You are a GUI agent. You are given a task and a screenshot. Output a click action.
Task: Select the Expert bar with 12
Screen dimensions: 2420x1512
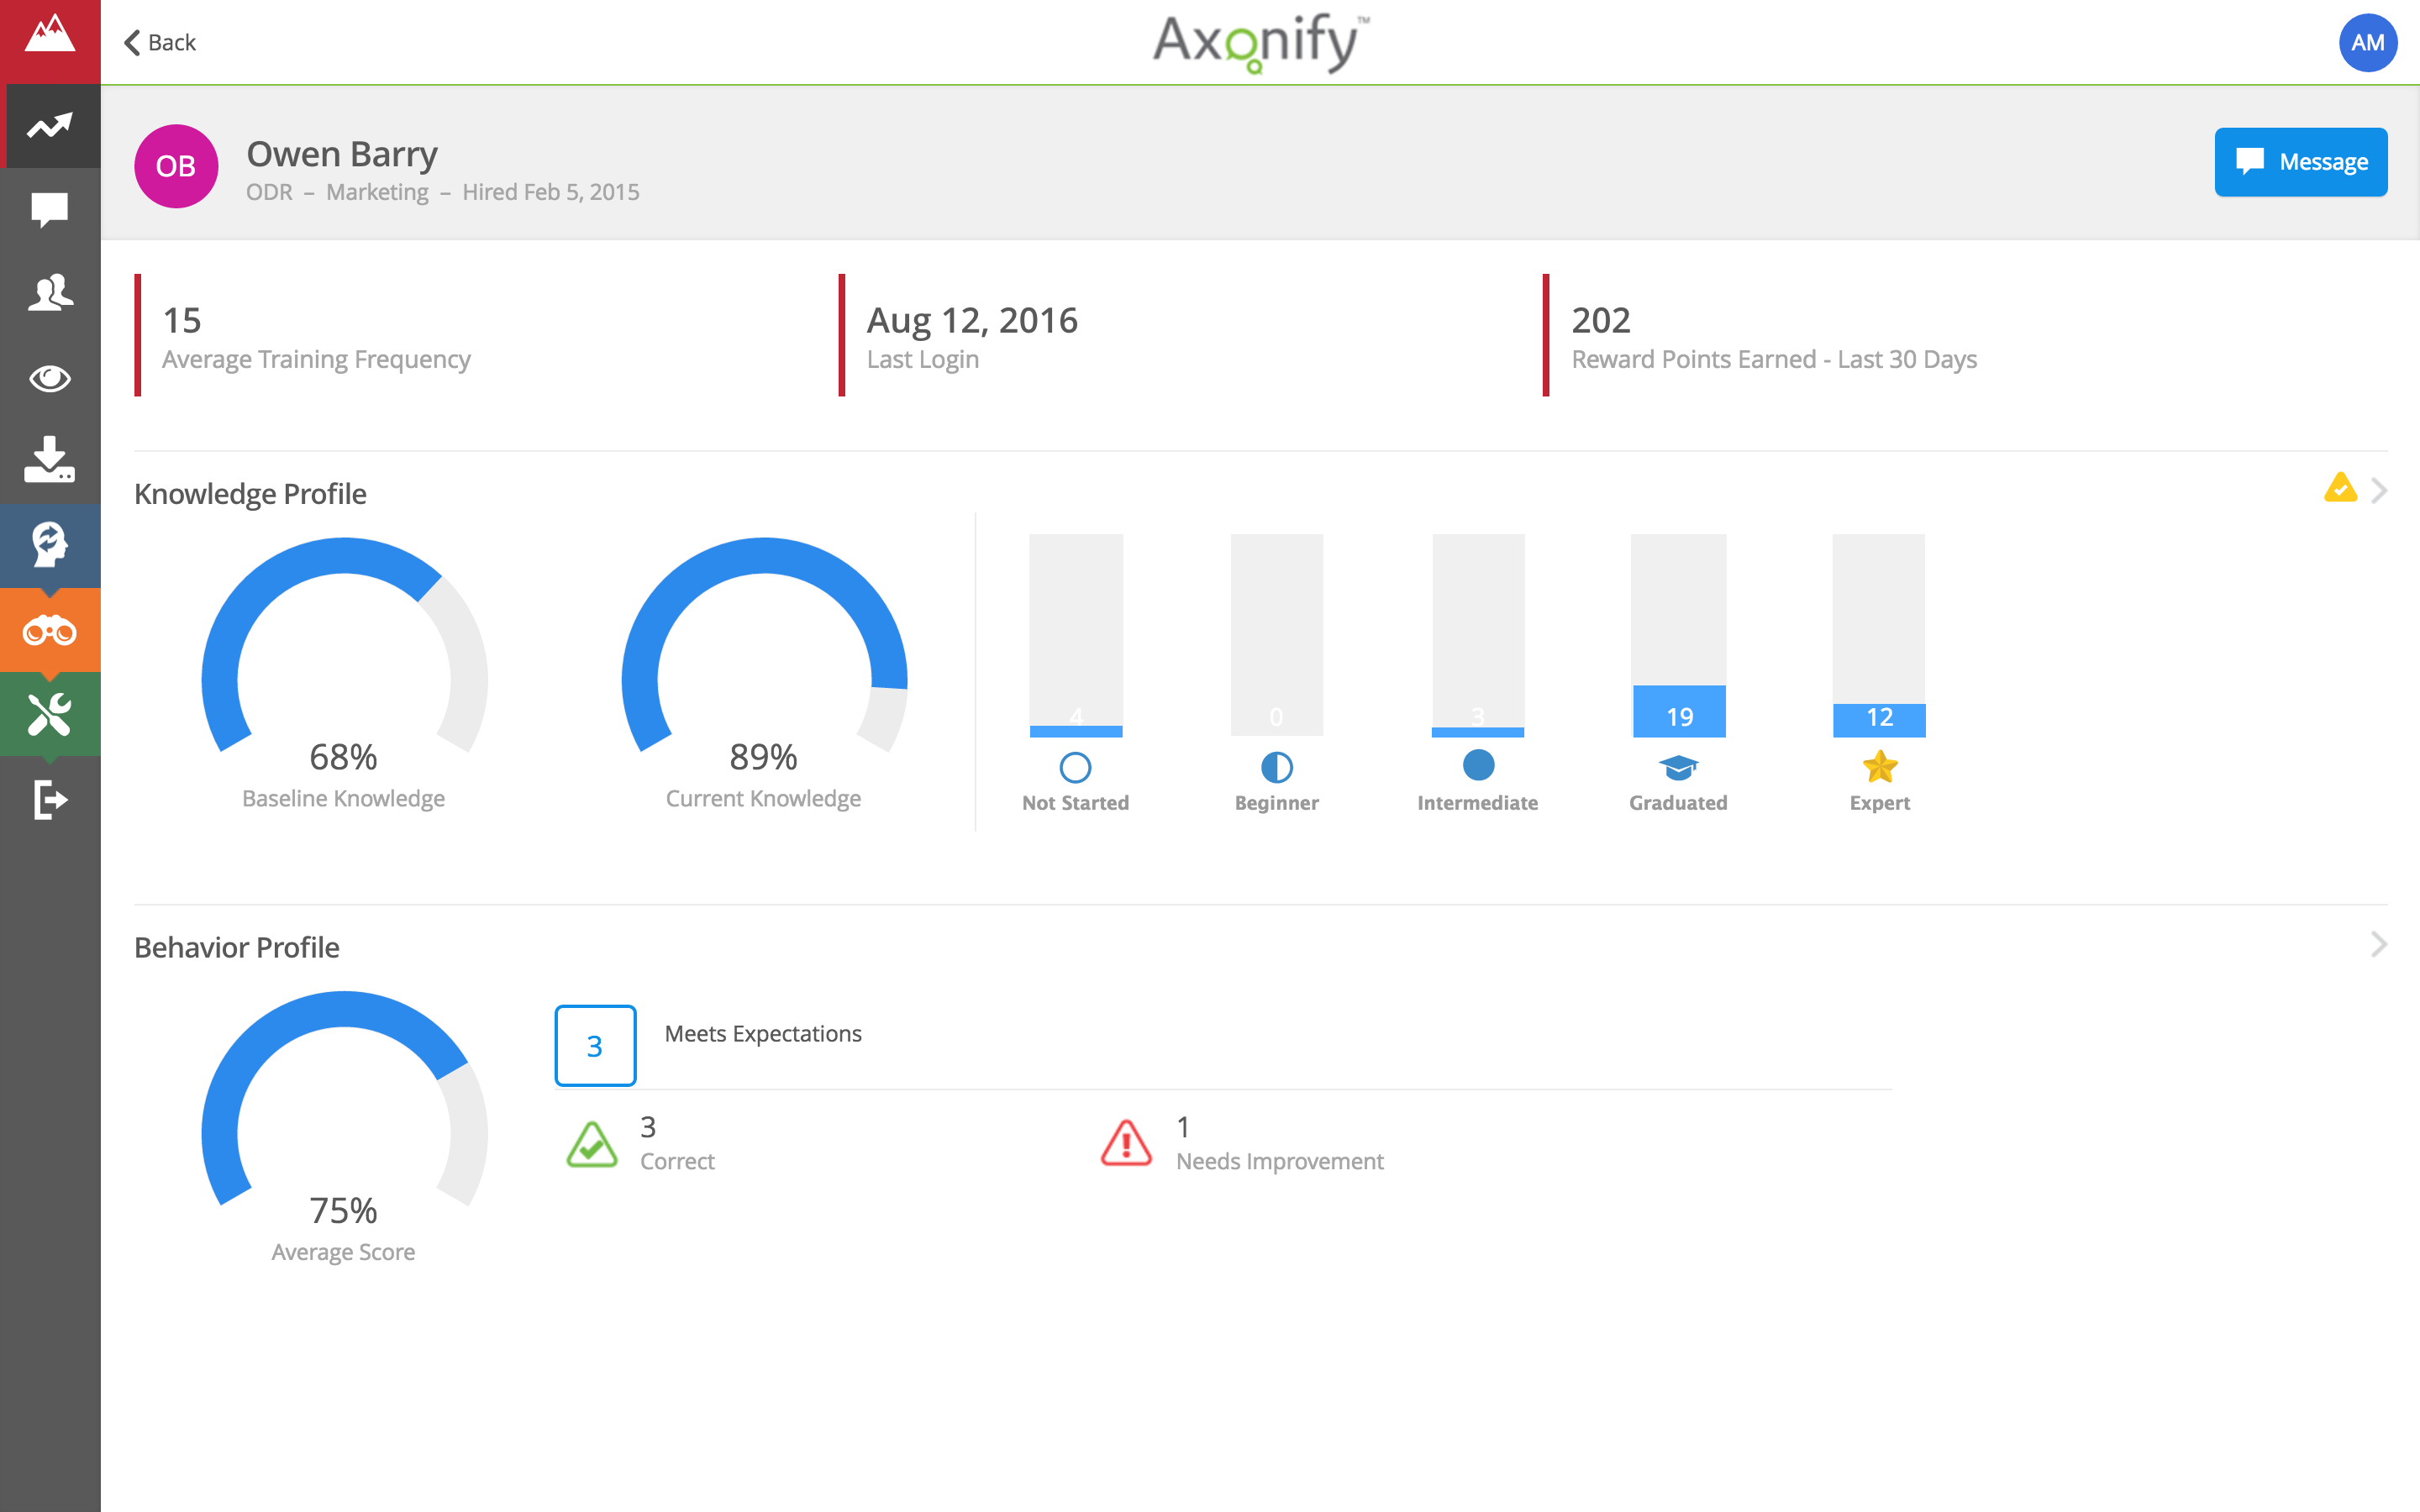(x=1878, y=719)
